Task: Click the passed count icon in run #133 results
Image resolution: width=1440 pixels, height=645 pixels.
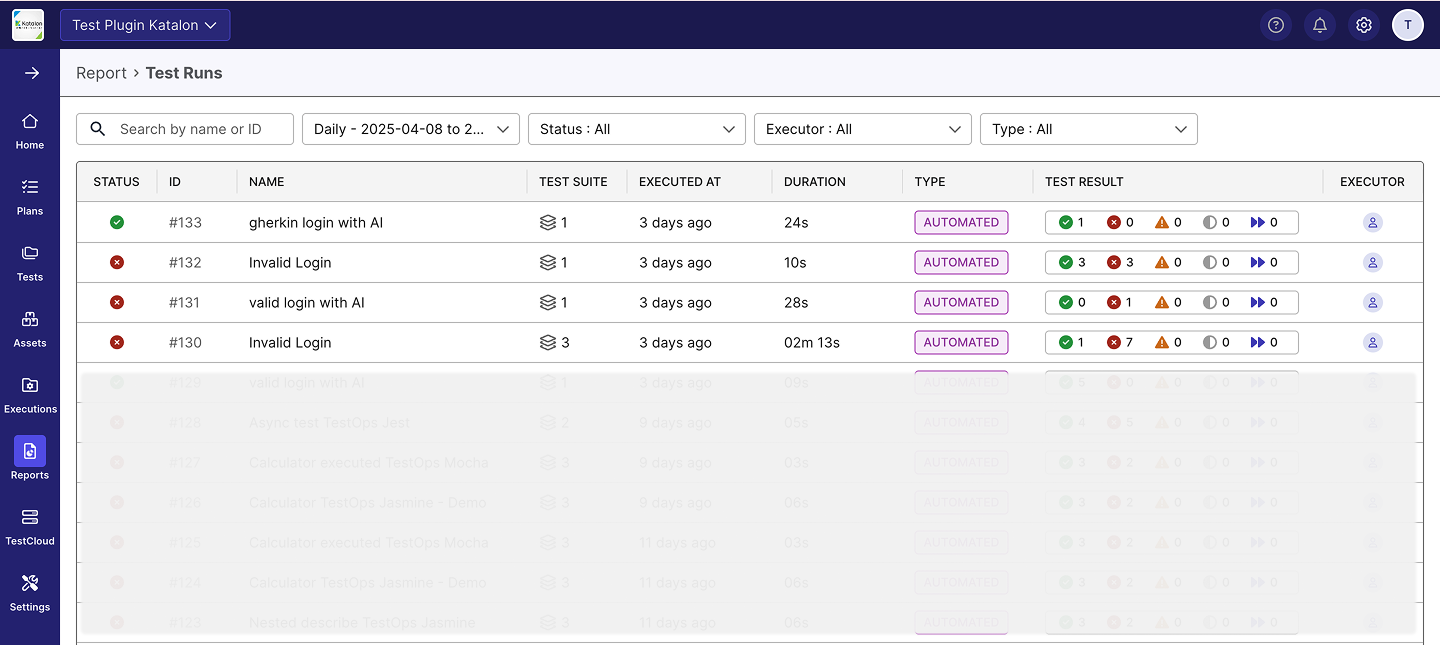Action: coord(1065,222)
